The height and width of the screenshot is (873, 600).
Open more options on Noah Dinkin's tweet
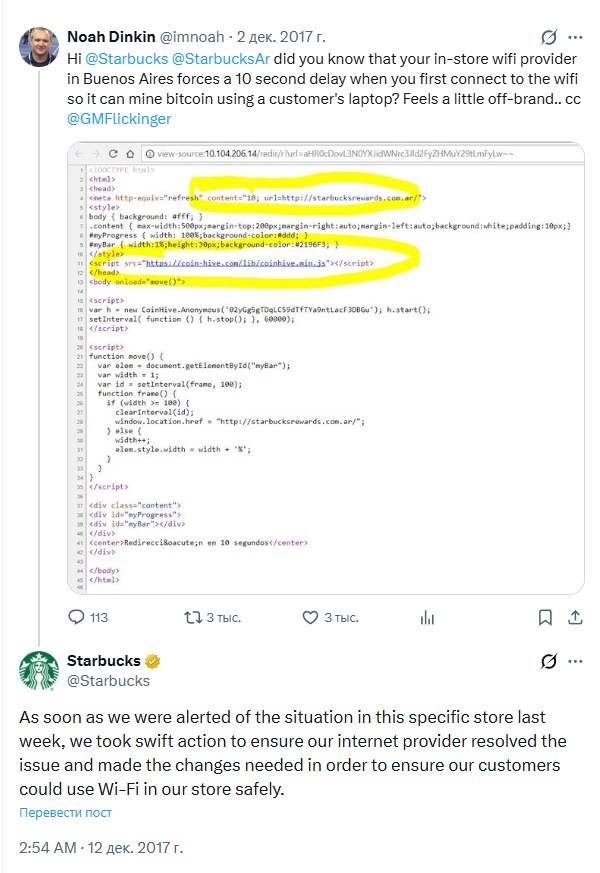point(576,38)
